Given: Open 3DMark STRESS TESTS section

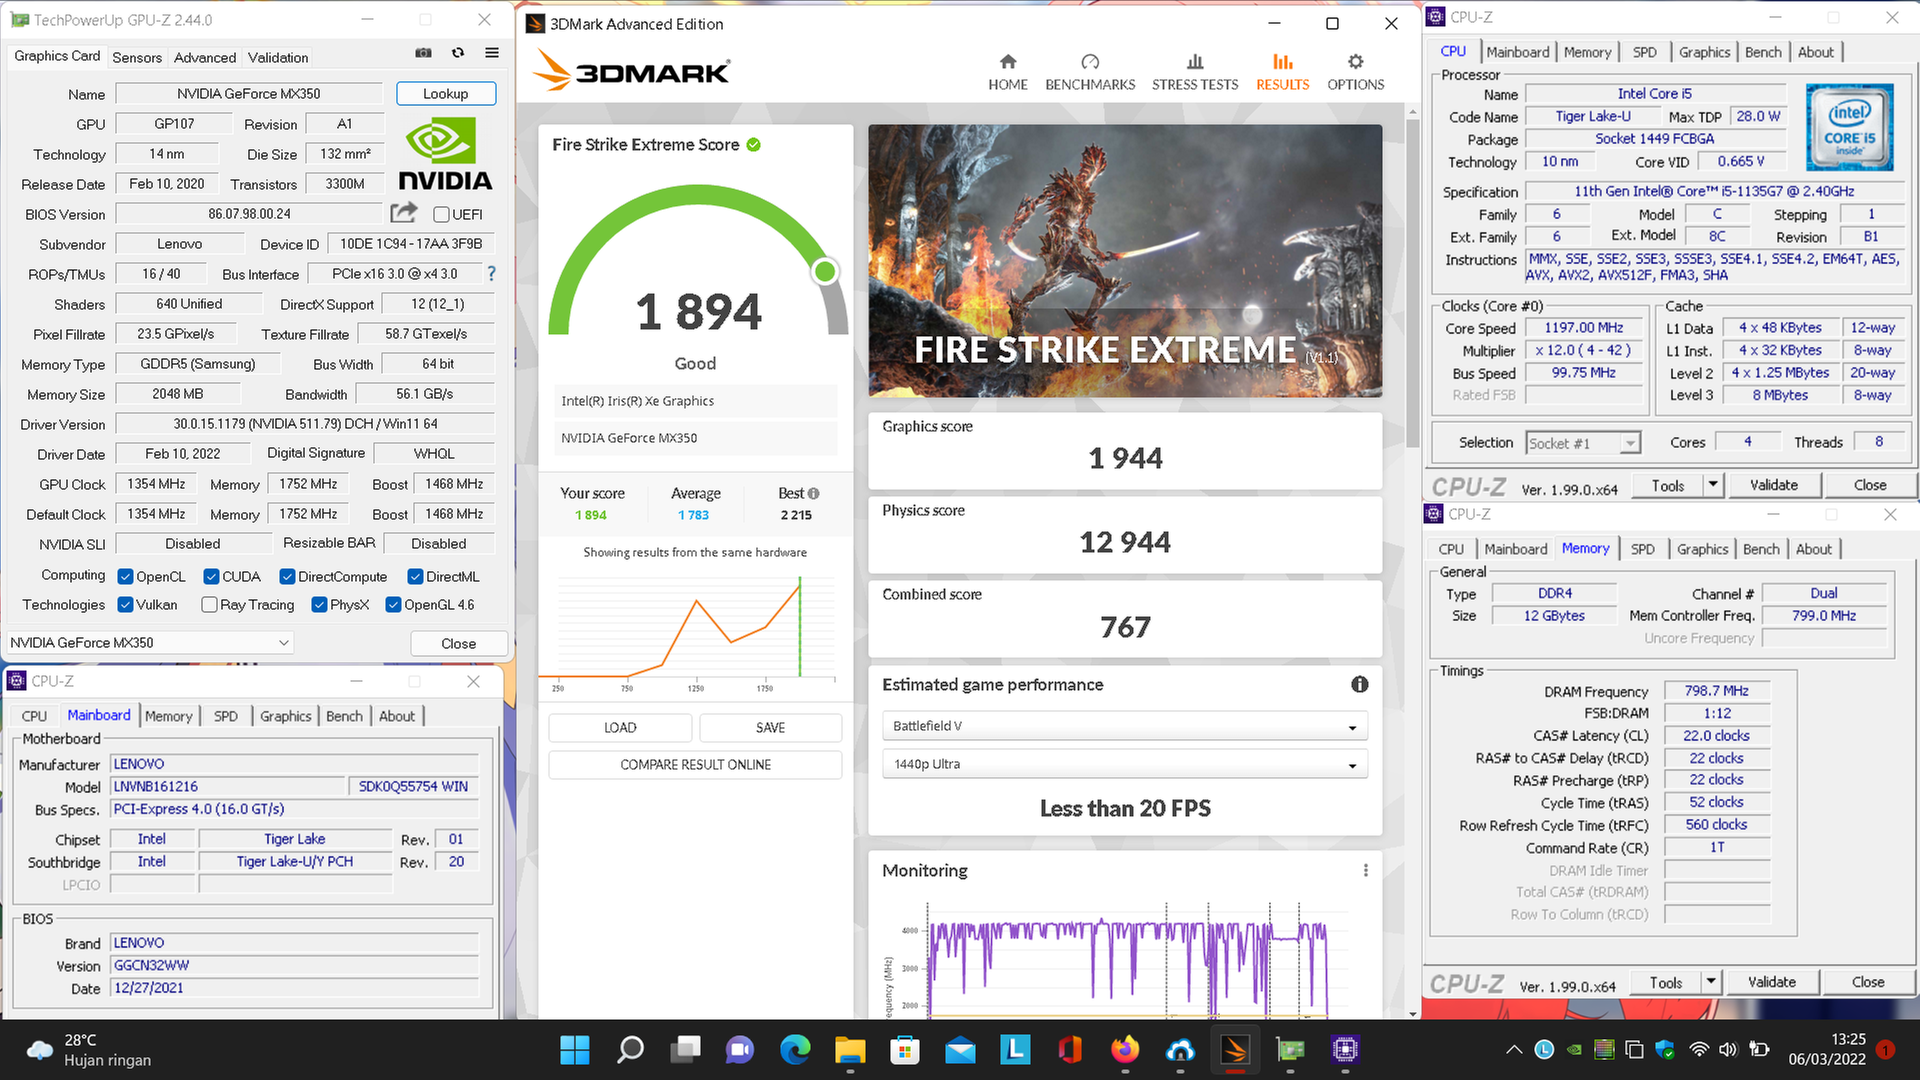Looking at the screenshot, I should (x=1195, y=73).
